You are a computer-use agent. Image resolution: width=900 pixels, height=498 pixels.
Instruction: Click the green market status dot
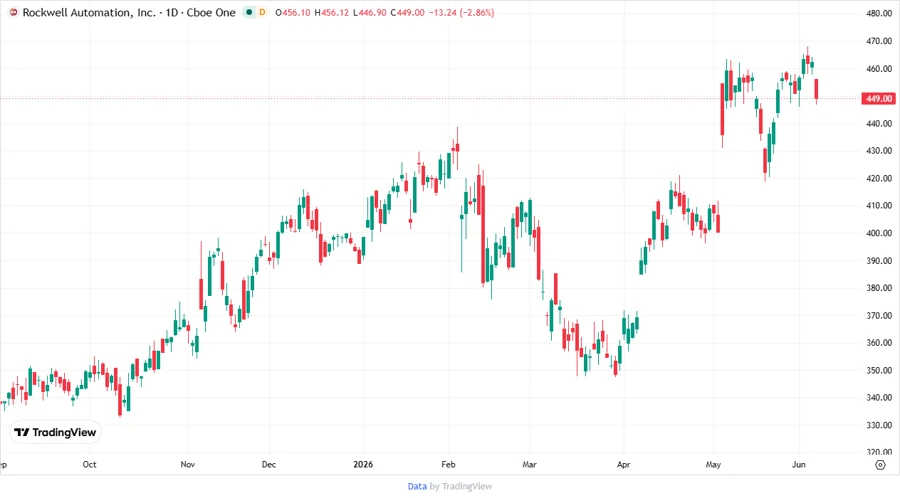point(249,13)
